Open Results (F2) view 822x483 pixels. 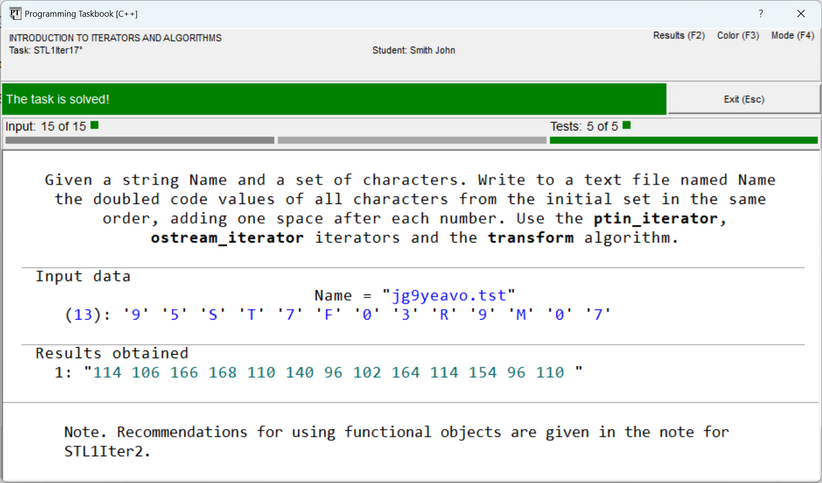tap(678, 36)
